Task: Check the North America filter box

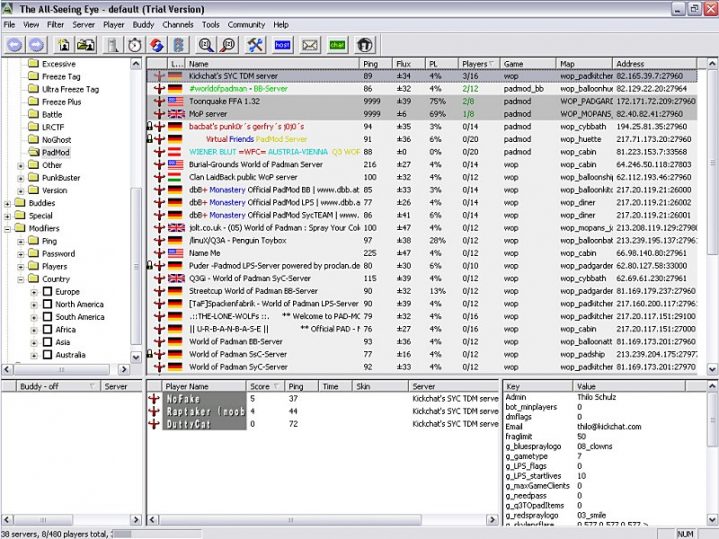Action: (x=46, y=304)
